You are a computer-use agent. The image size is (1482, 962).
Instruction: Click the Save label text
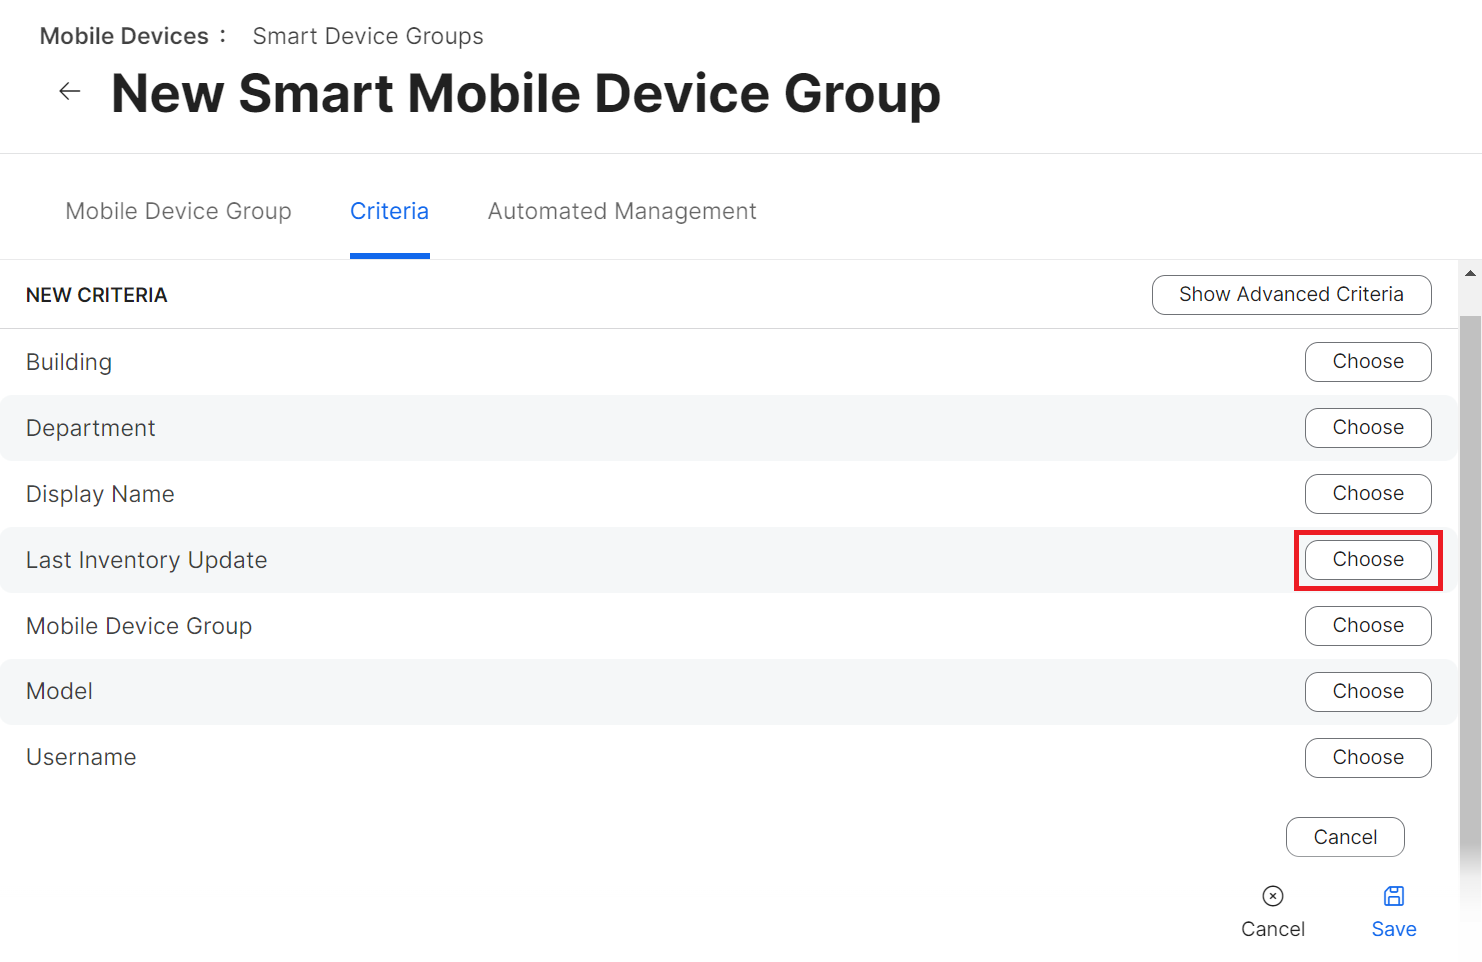coord(1394,929)
